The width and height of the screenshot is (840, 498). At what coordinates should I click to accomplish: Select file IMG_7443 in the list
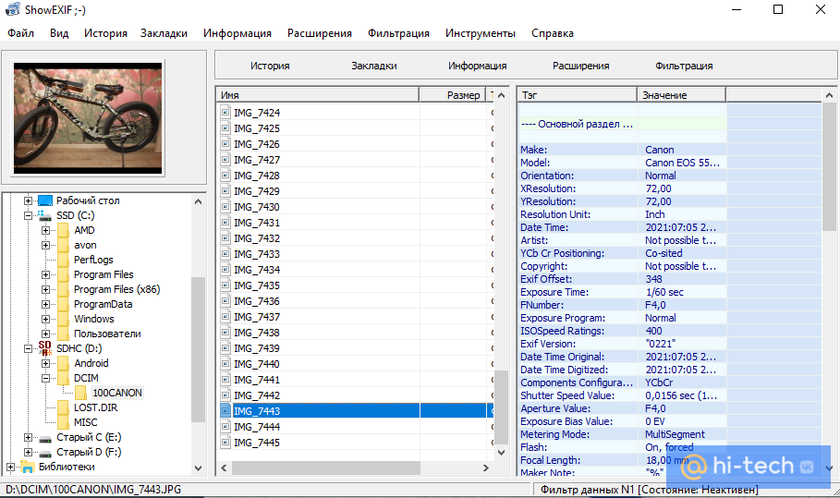(x=257, y=411)
